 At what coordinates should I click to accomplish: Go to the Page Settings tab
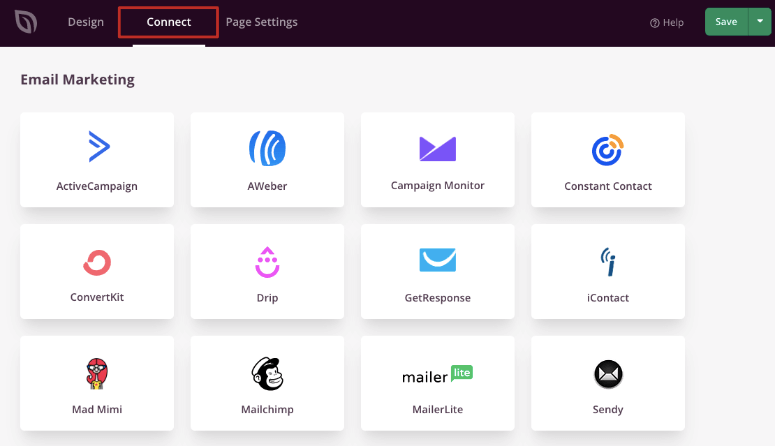tap(261, 22)
